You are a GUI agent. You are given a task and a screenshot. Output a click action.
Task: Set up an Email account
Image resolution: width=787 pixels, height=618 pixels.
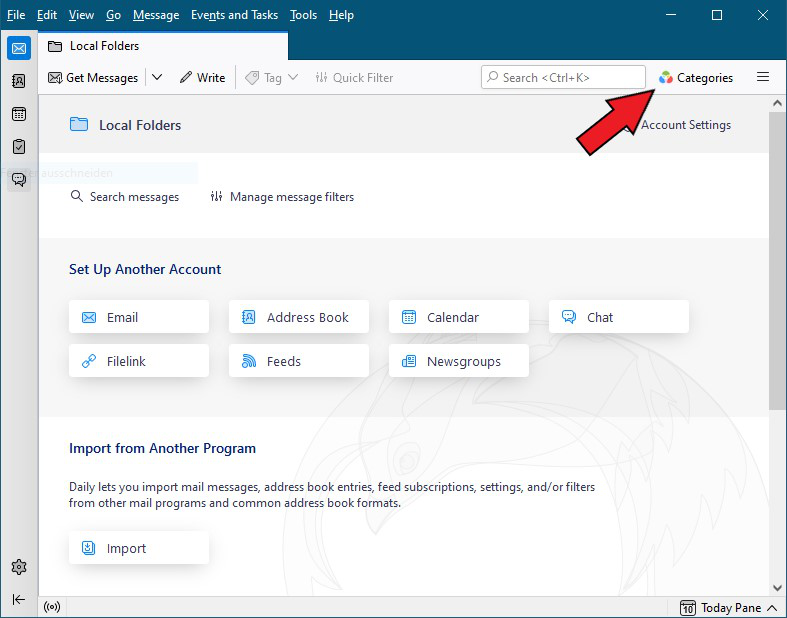pos(139,317)
